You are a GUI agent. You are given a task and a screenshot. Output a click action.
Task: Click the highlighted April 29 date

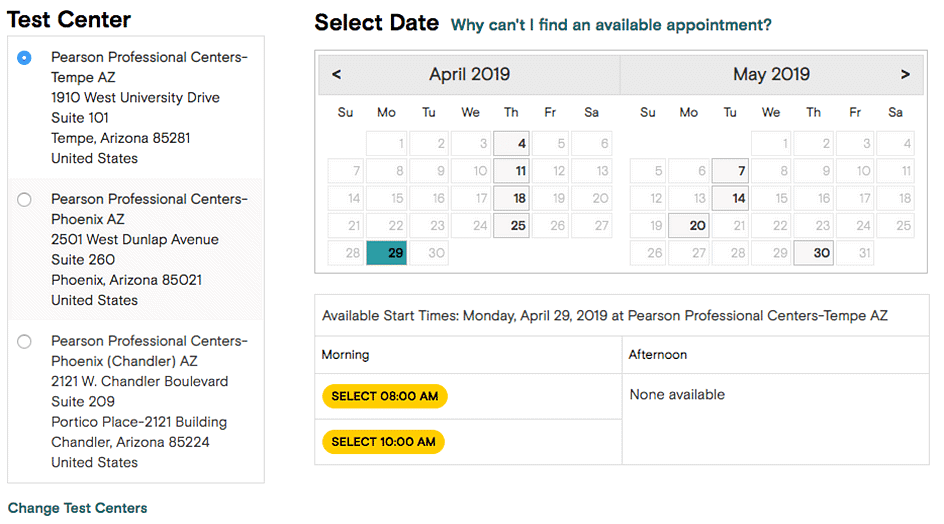(x=387, y=253)
